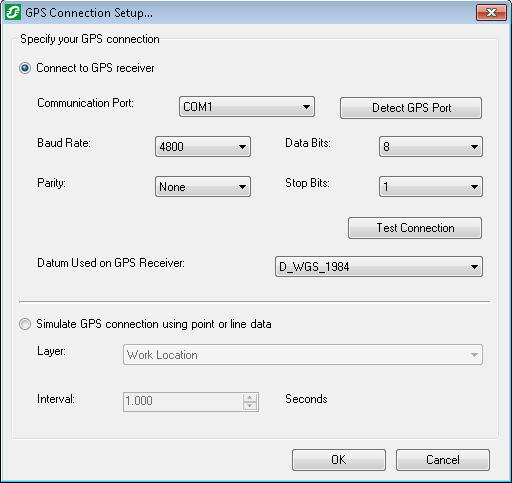Open the Communication Port COM1 dropdown
The width and height of the screenshot is (512, 483).
coord(247,107)
